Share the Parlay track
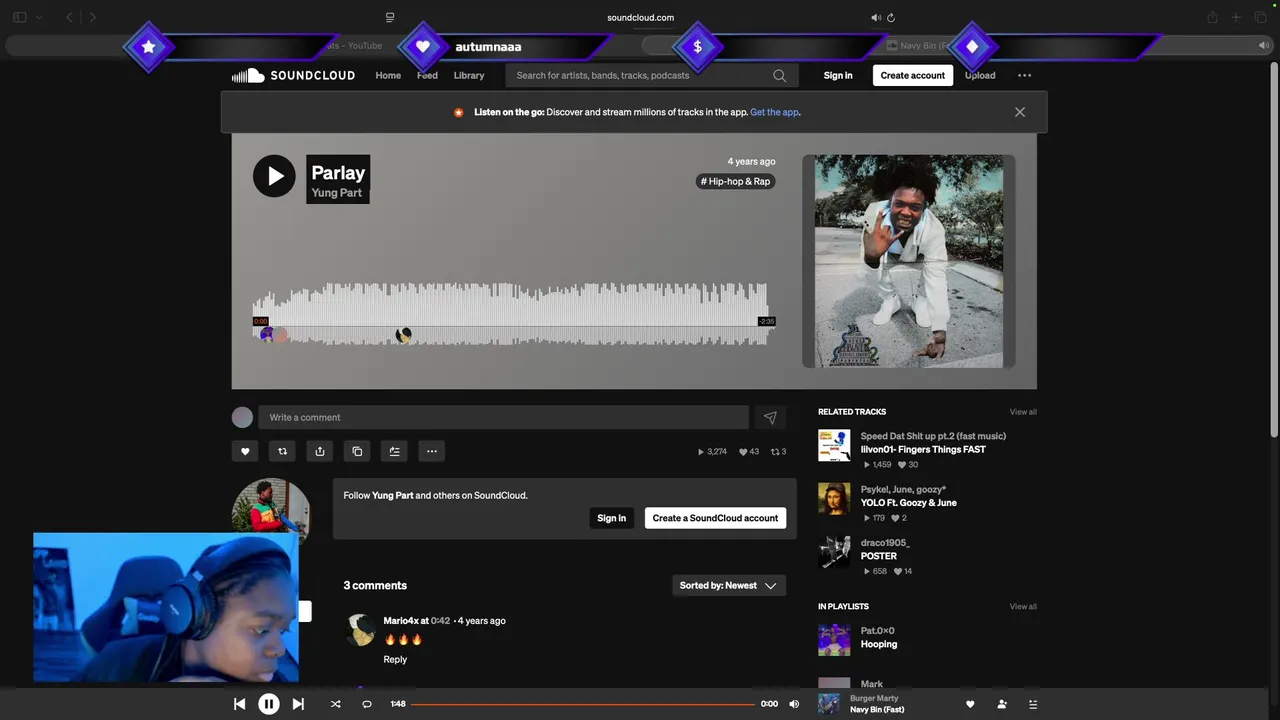 320,451
